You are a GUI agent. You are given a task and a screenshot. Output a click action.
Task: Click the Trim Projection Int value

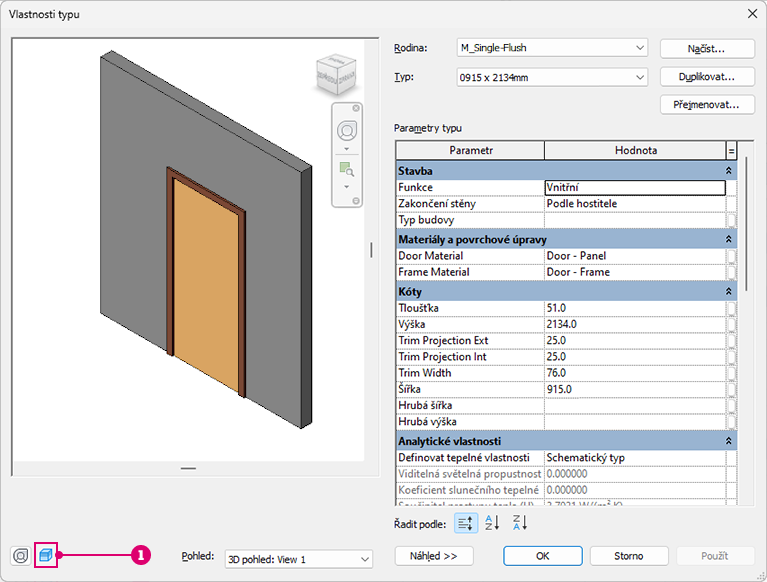click(x=635, y=357)
